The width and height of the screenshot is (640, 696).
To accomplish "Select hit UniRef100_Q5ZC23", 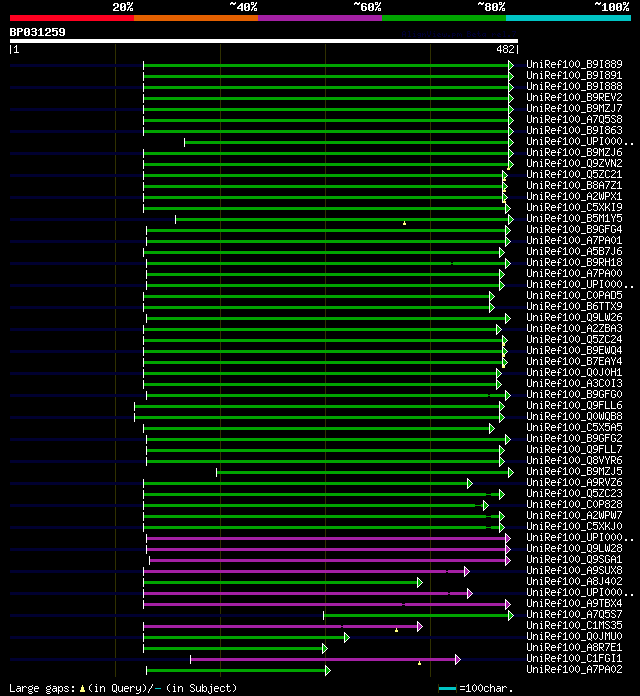I will point(574,493).
